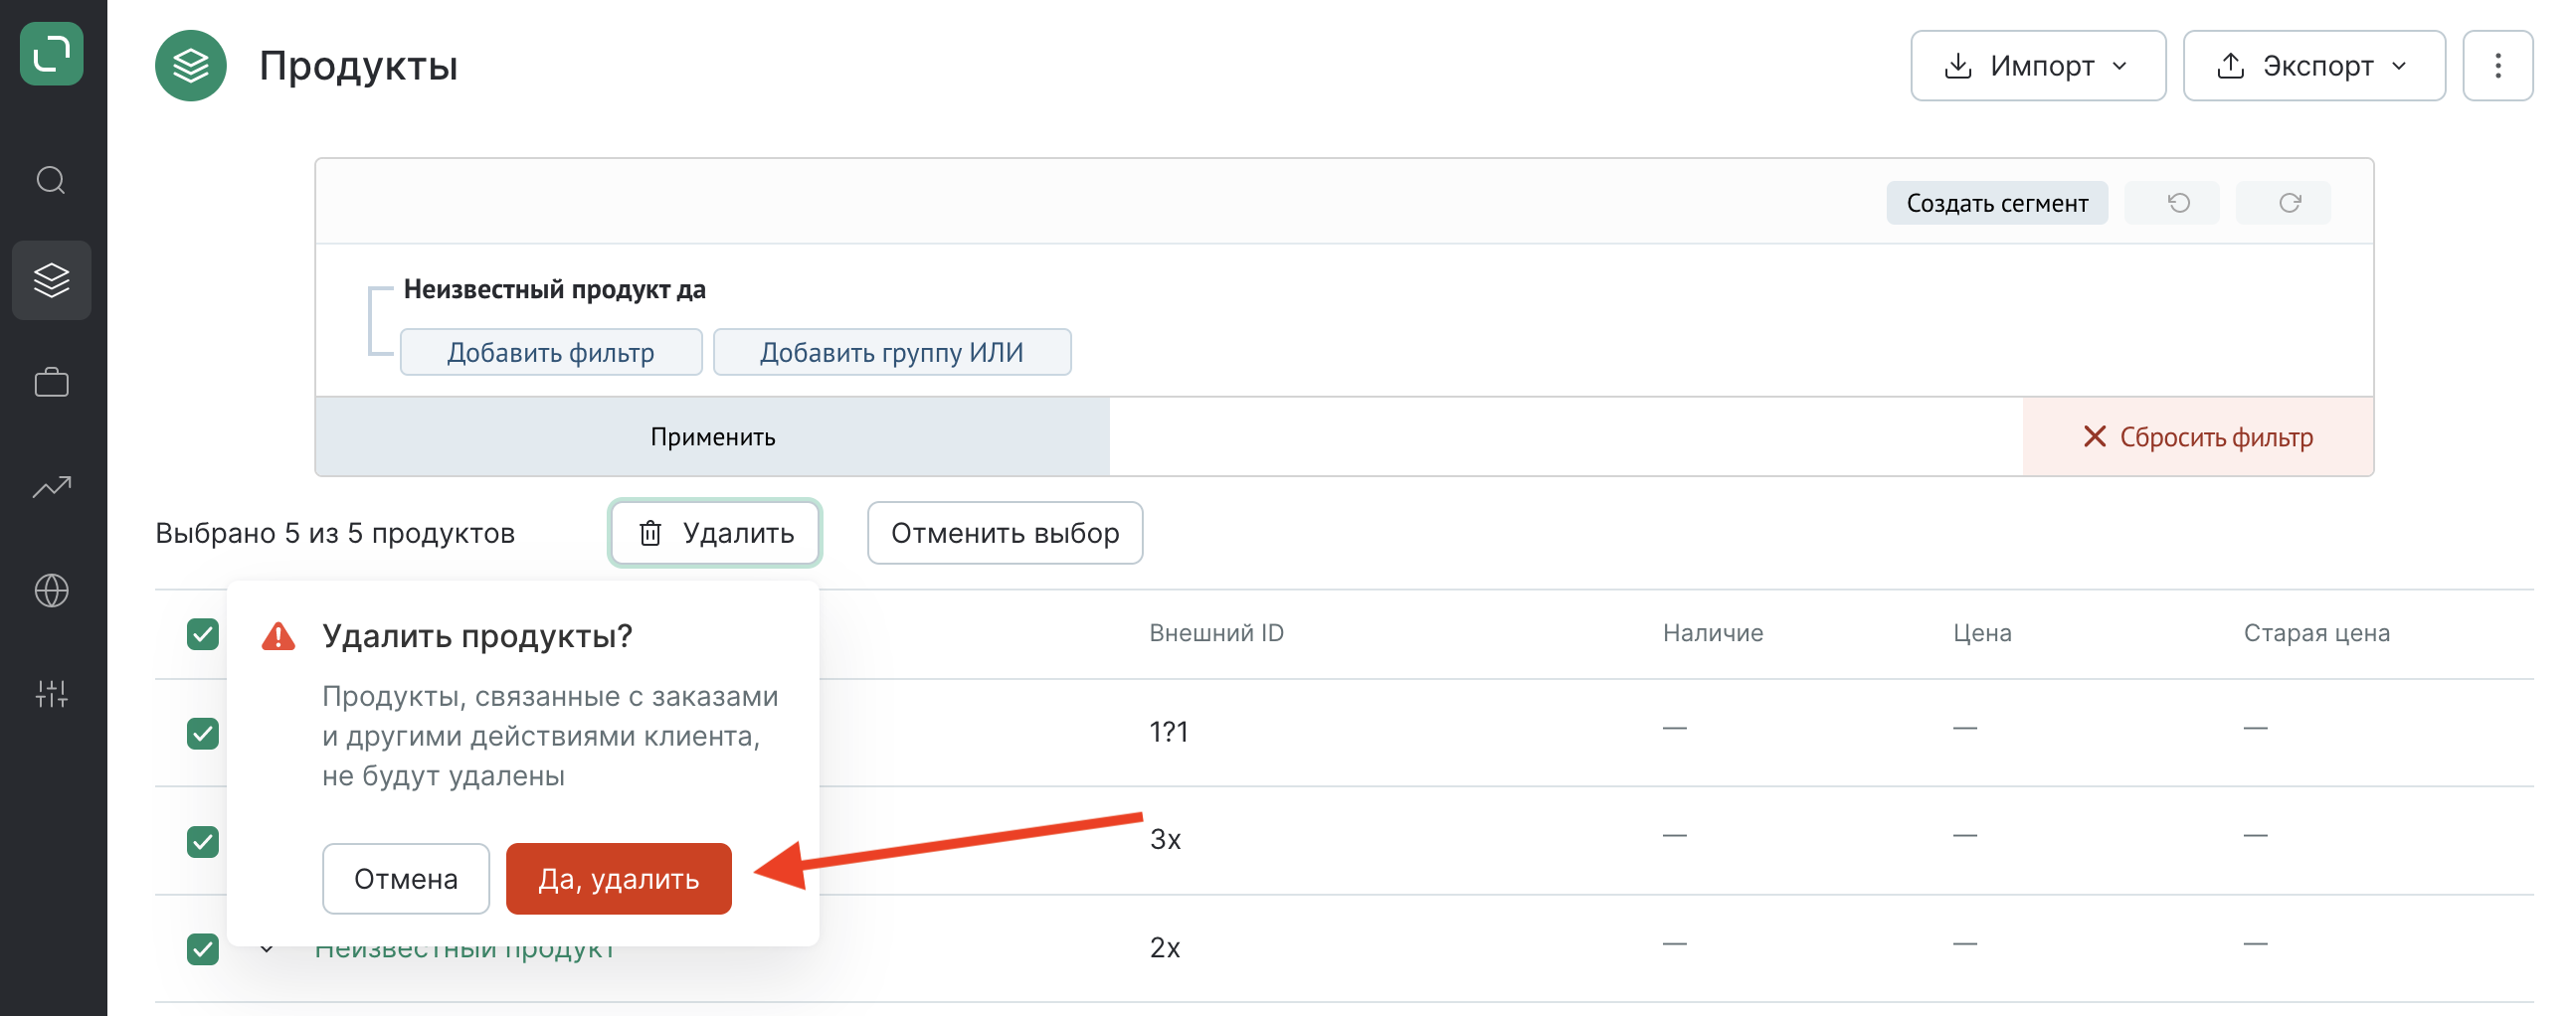
Task: Click external ID cell 1?1
Action: [1169, 732]
